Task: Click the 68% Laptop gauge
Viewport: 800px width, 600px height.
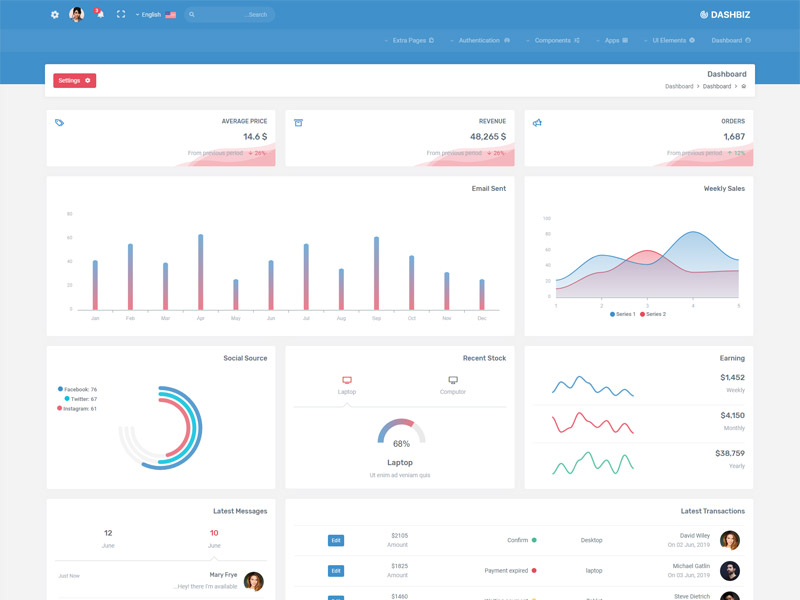Action: tap(401, 435)
